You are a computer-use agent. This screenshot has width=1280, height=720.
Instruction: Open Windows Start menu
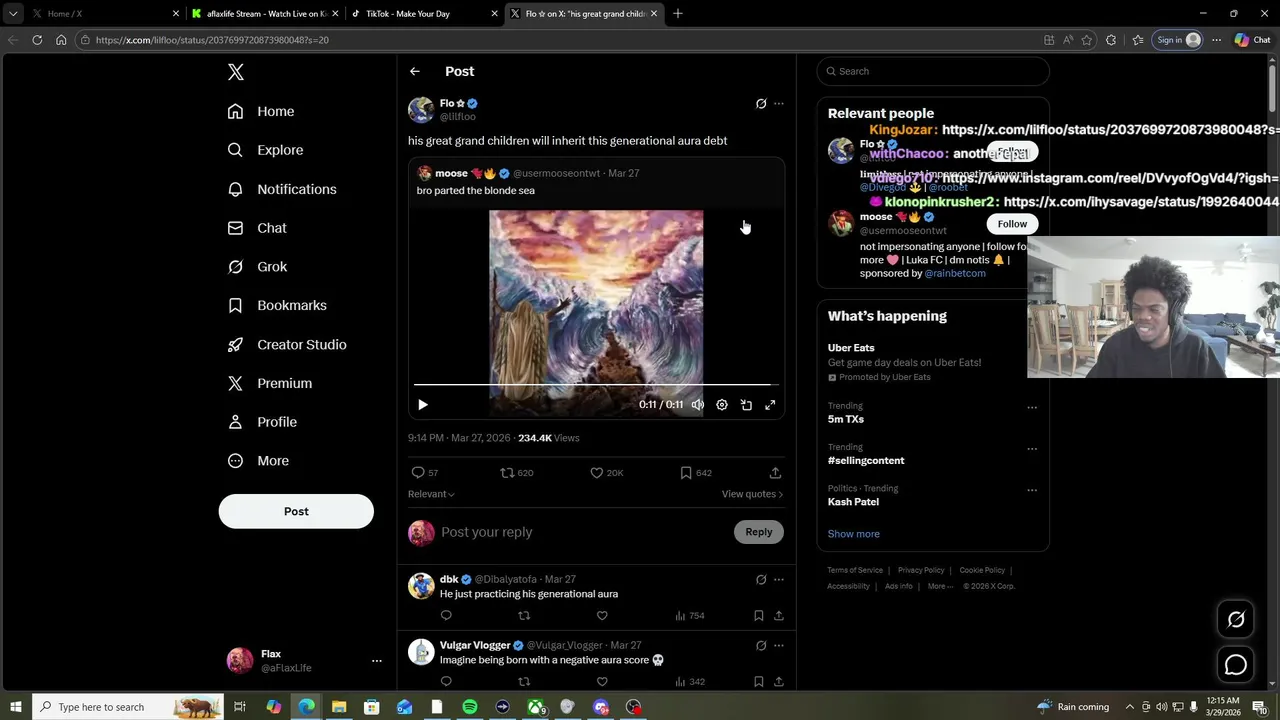[15, 707]
